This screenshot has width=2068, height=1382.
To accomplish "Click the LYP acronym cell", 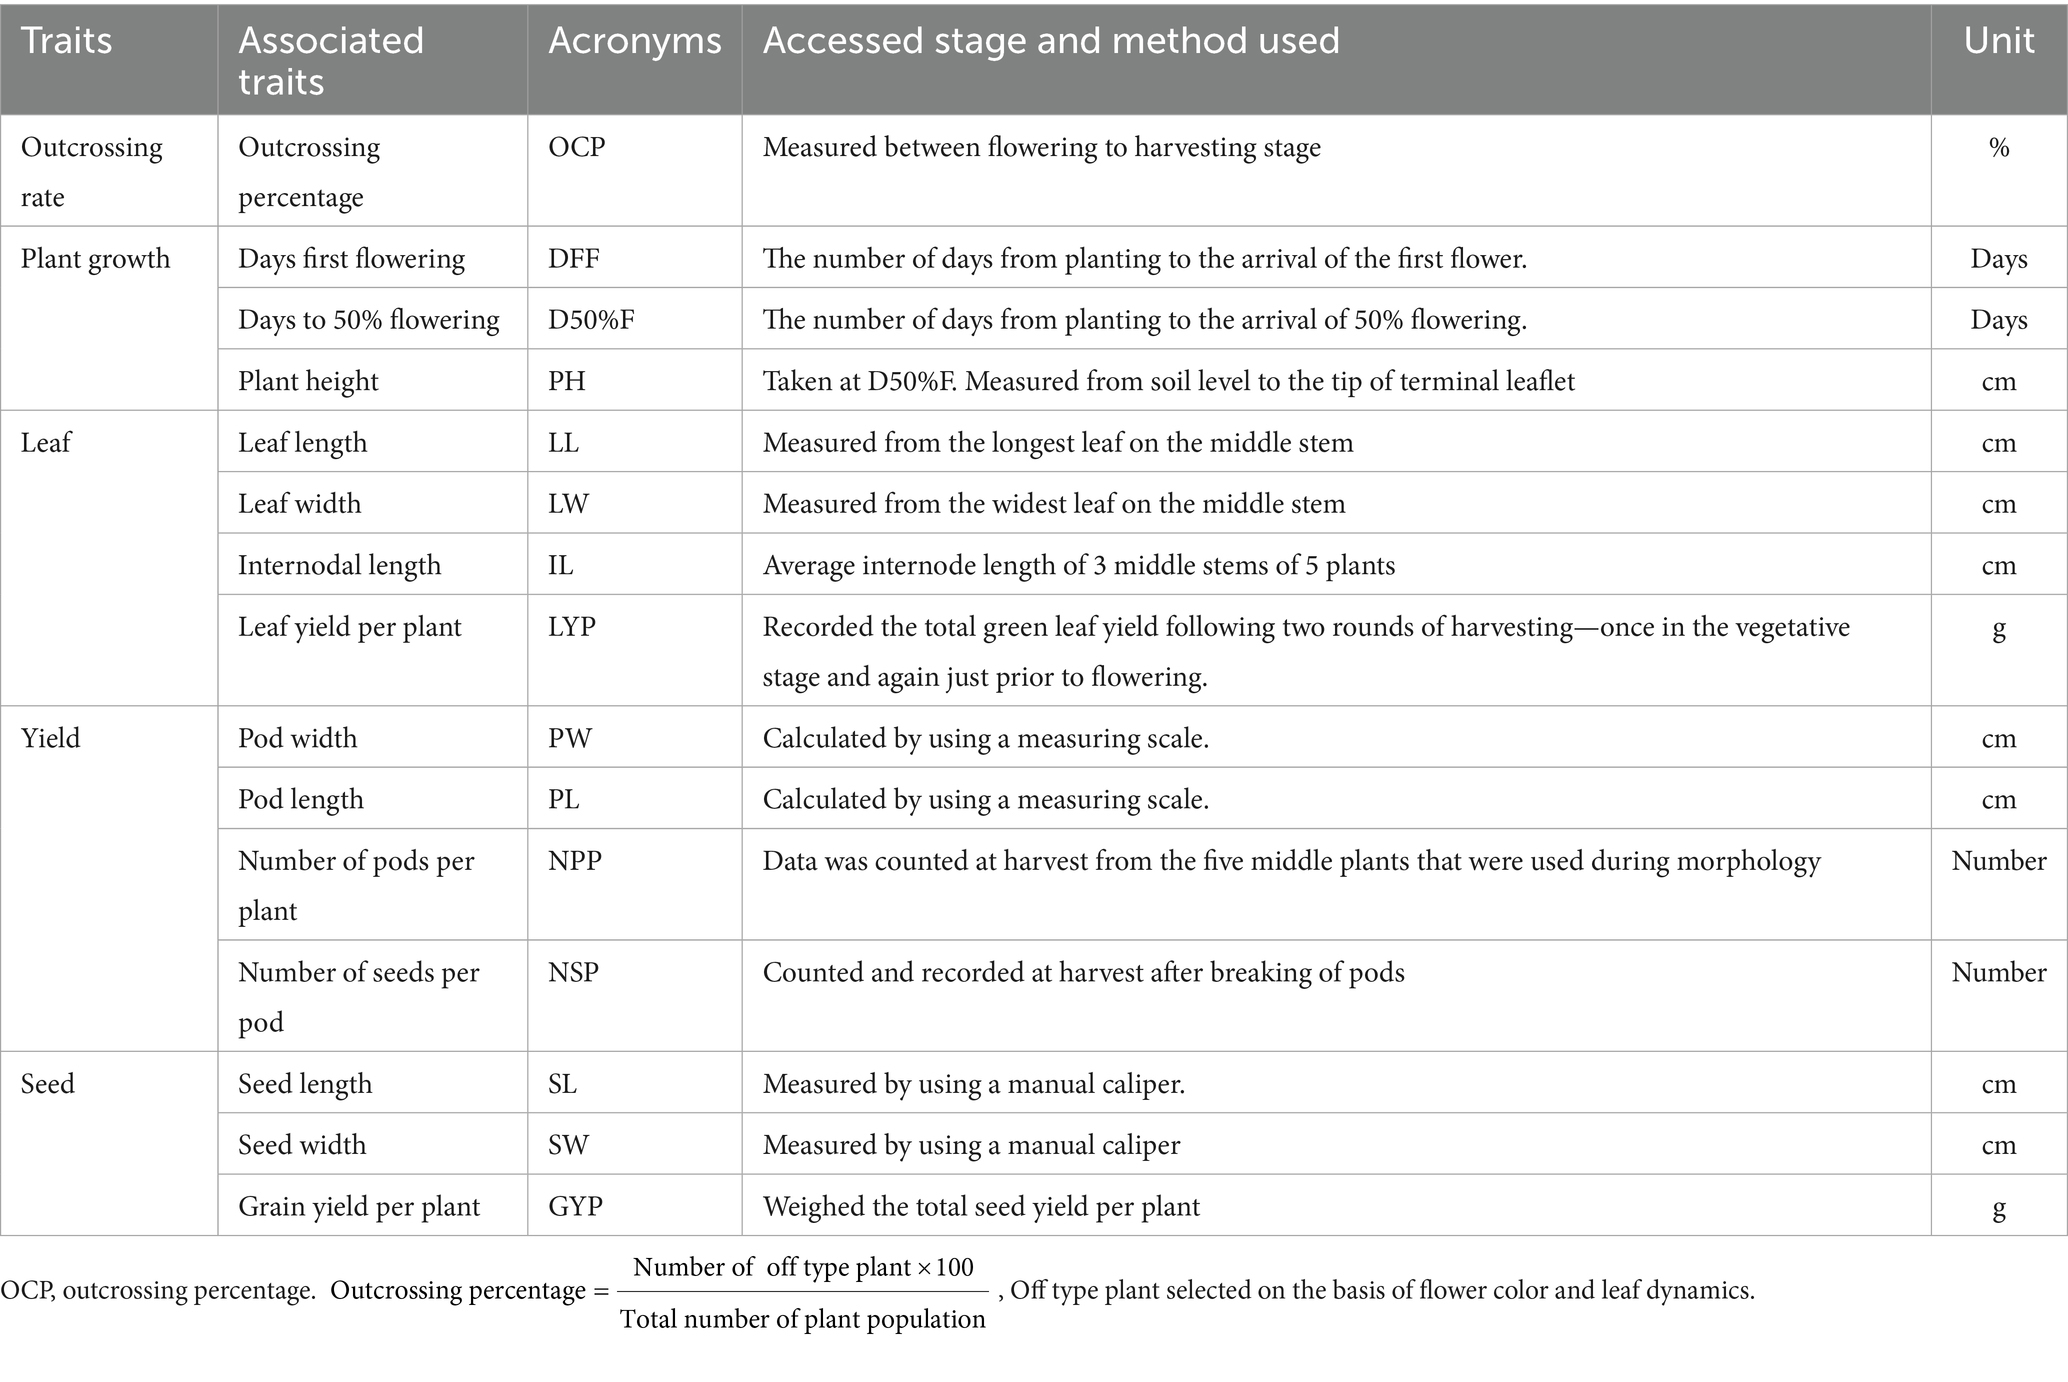I will pos(572,627).
